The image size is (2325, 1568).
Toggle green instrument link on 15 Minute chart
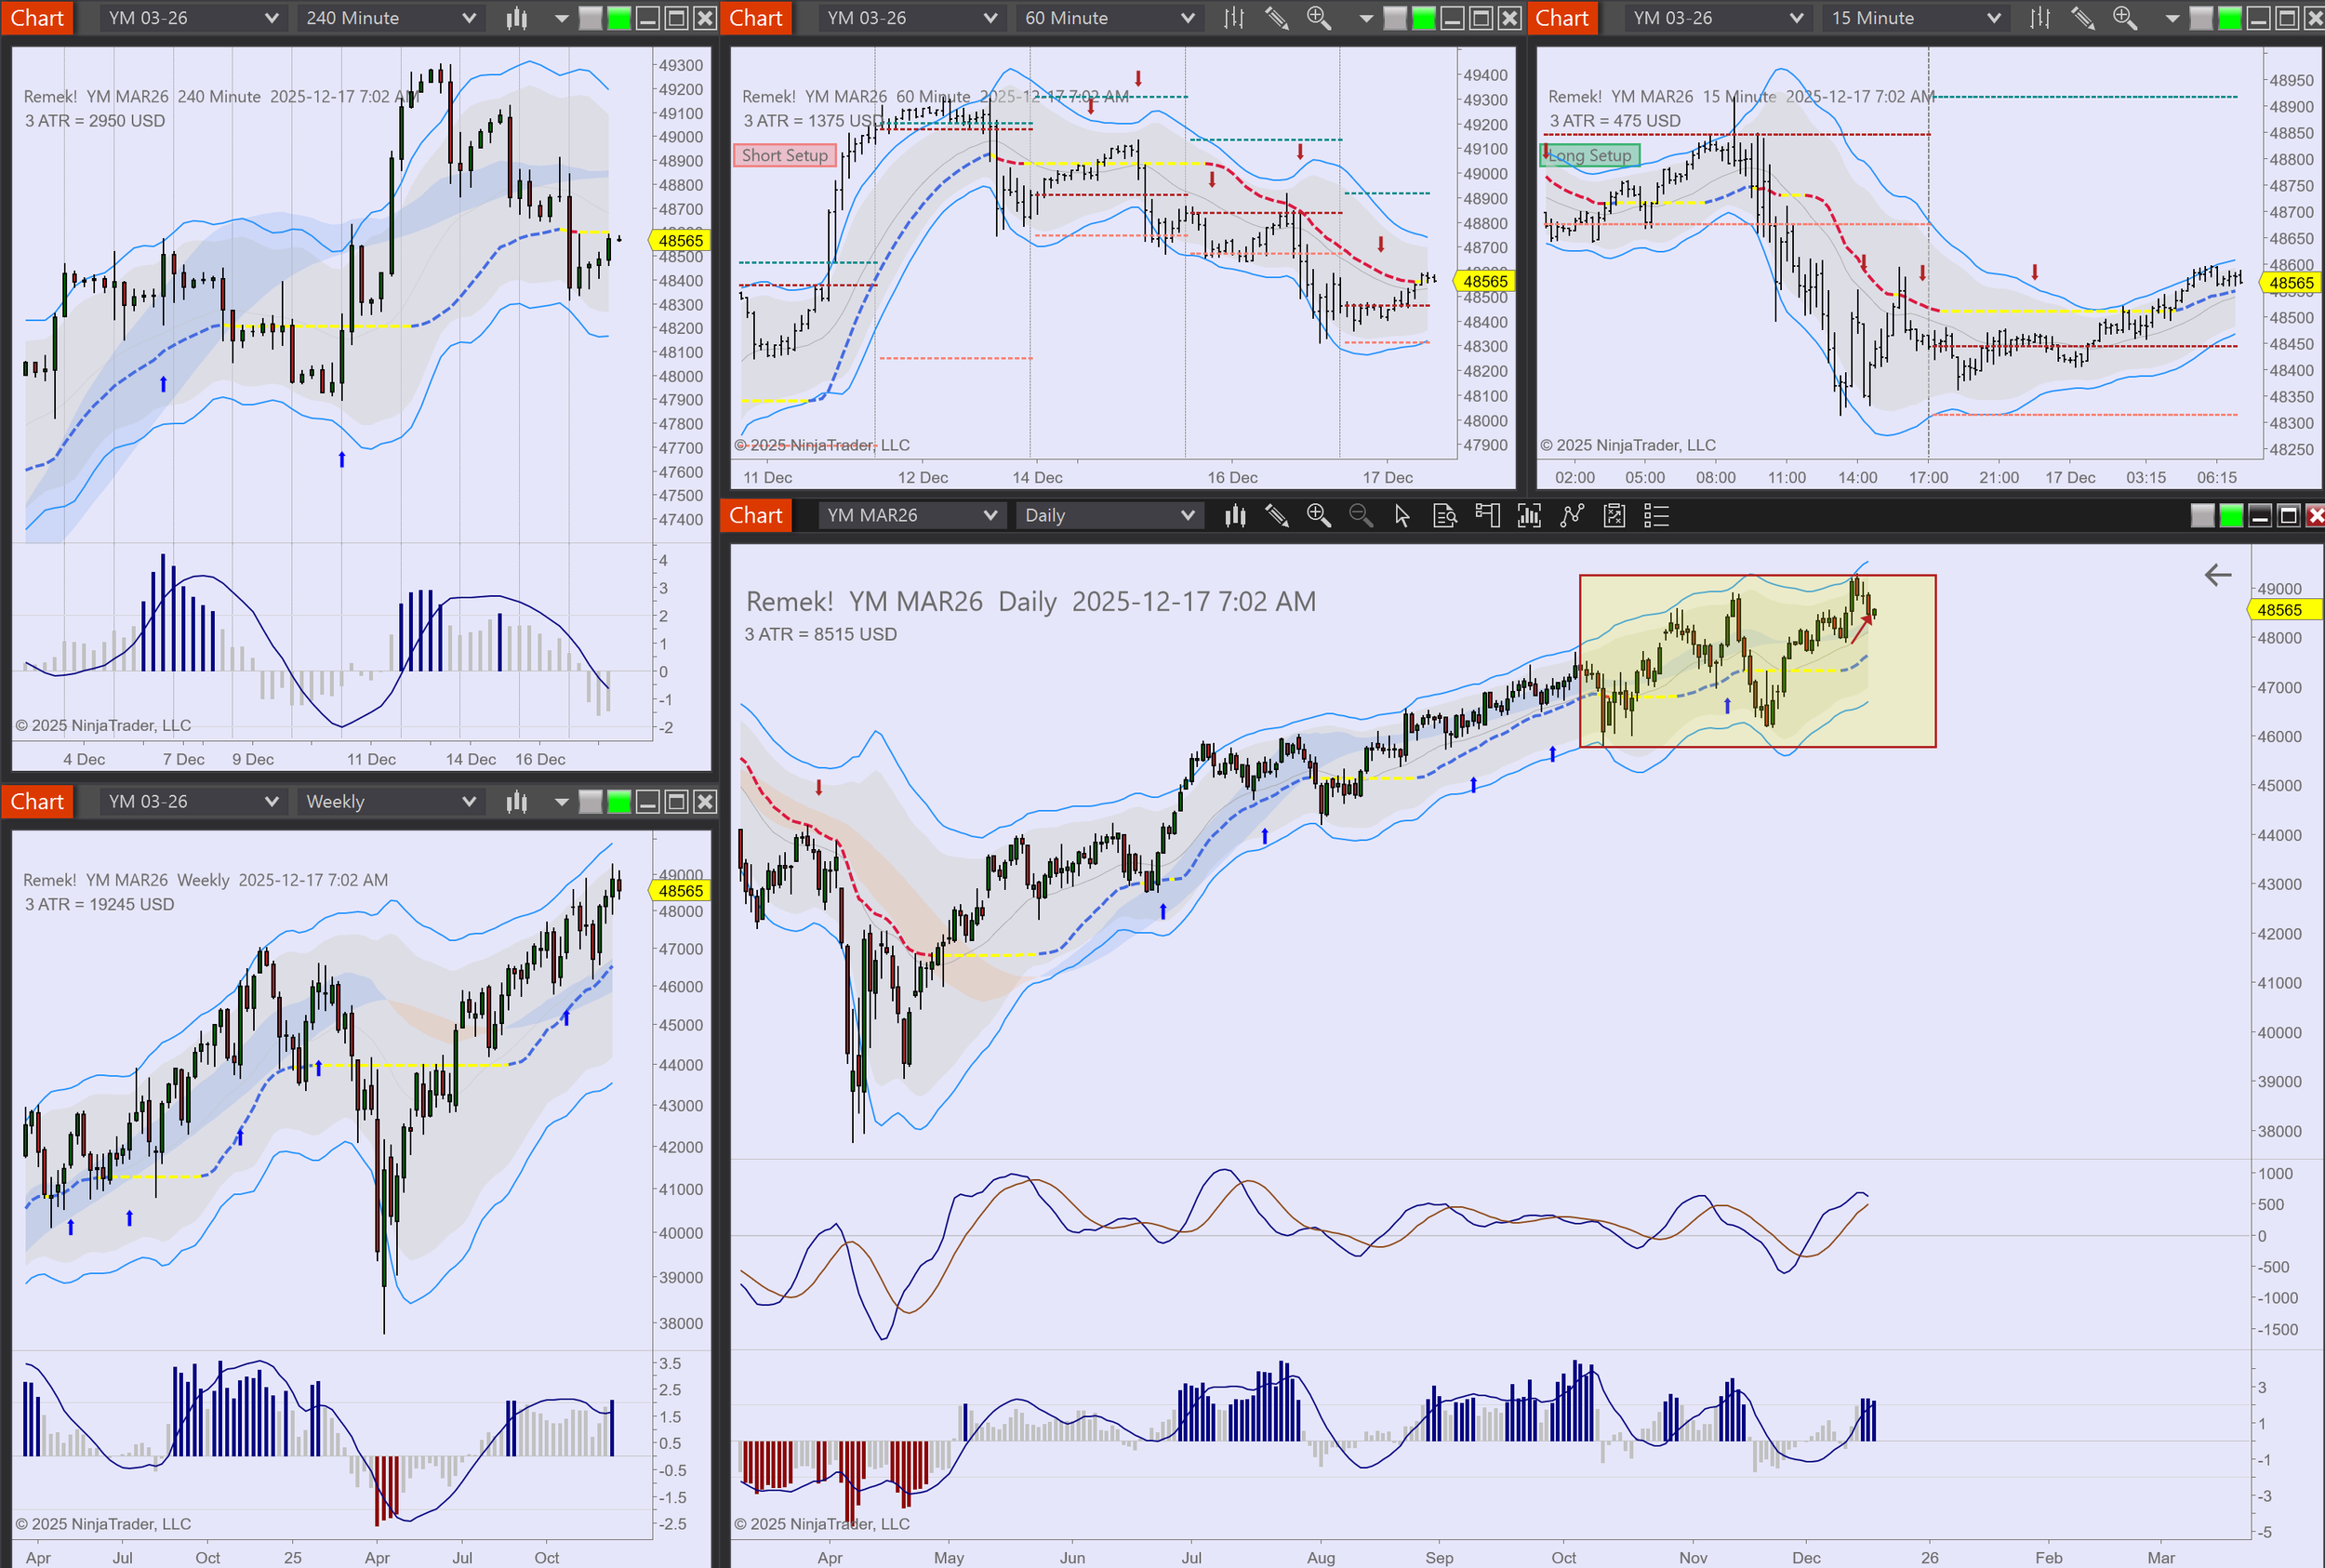(2229, 18)
